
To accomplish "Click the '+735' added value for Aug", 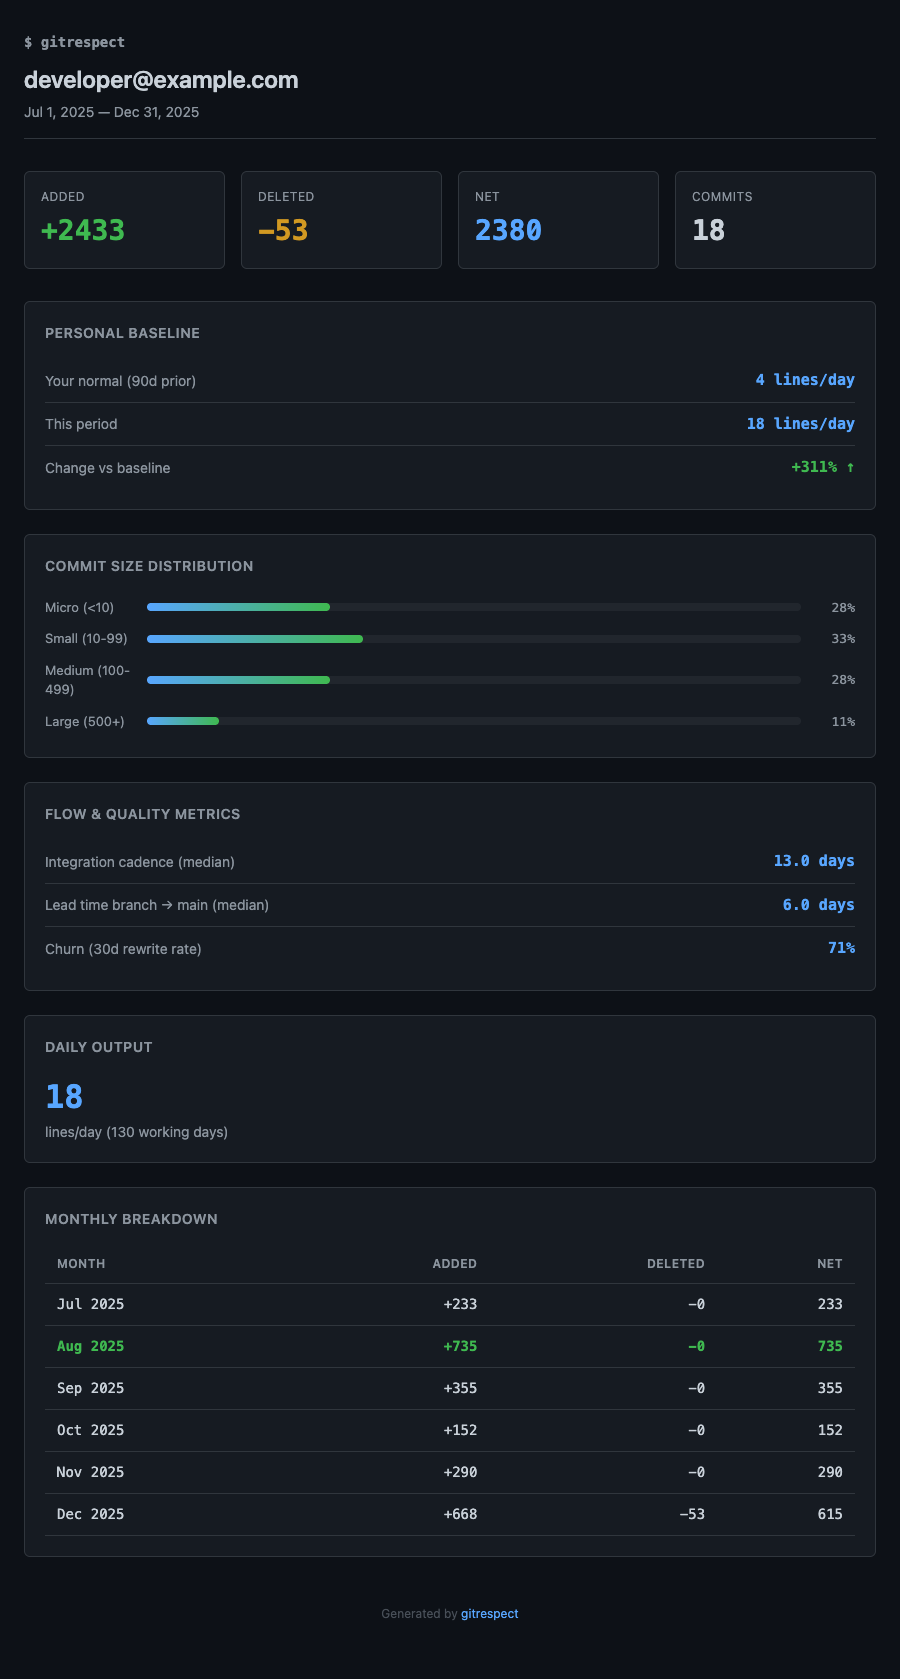I will (x=460, y=1346).
